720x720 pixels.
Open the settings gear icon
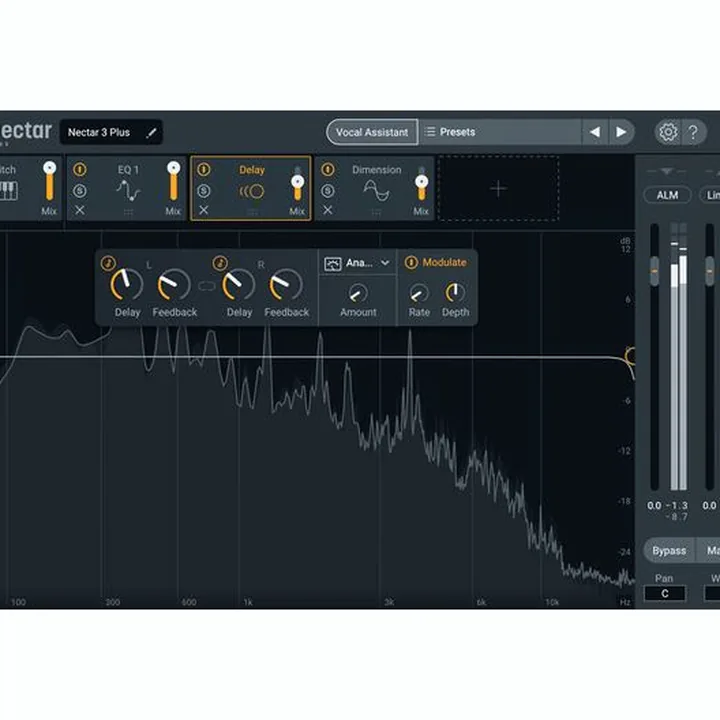click(668, 132)
